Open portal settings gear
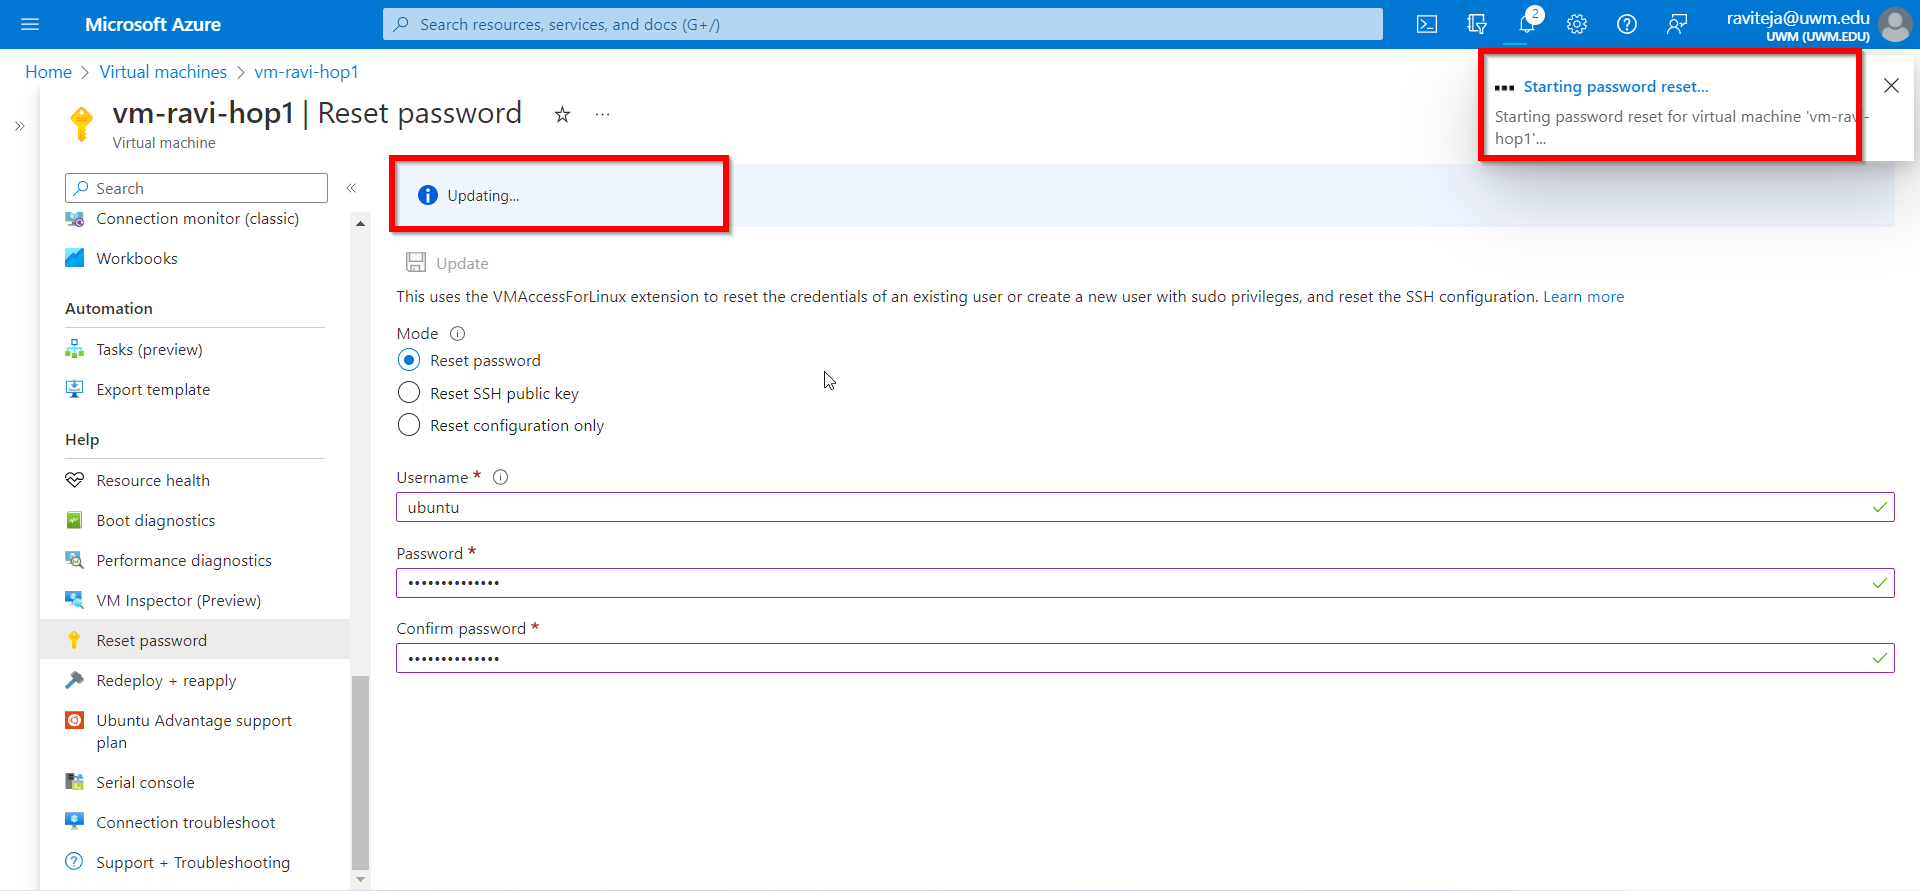The width and height of the screenshot is (1920, 891). 1577,24
